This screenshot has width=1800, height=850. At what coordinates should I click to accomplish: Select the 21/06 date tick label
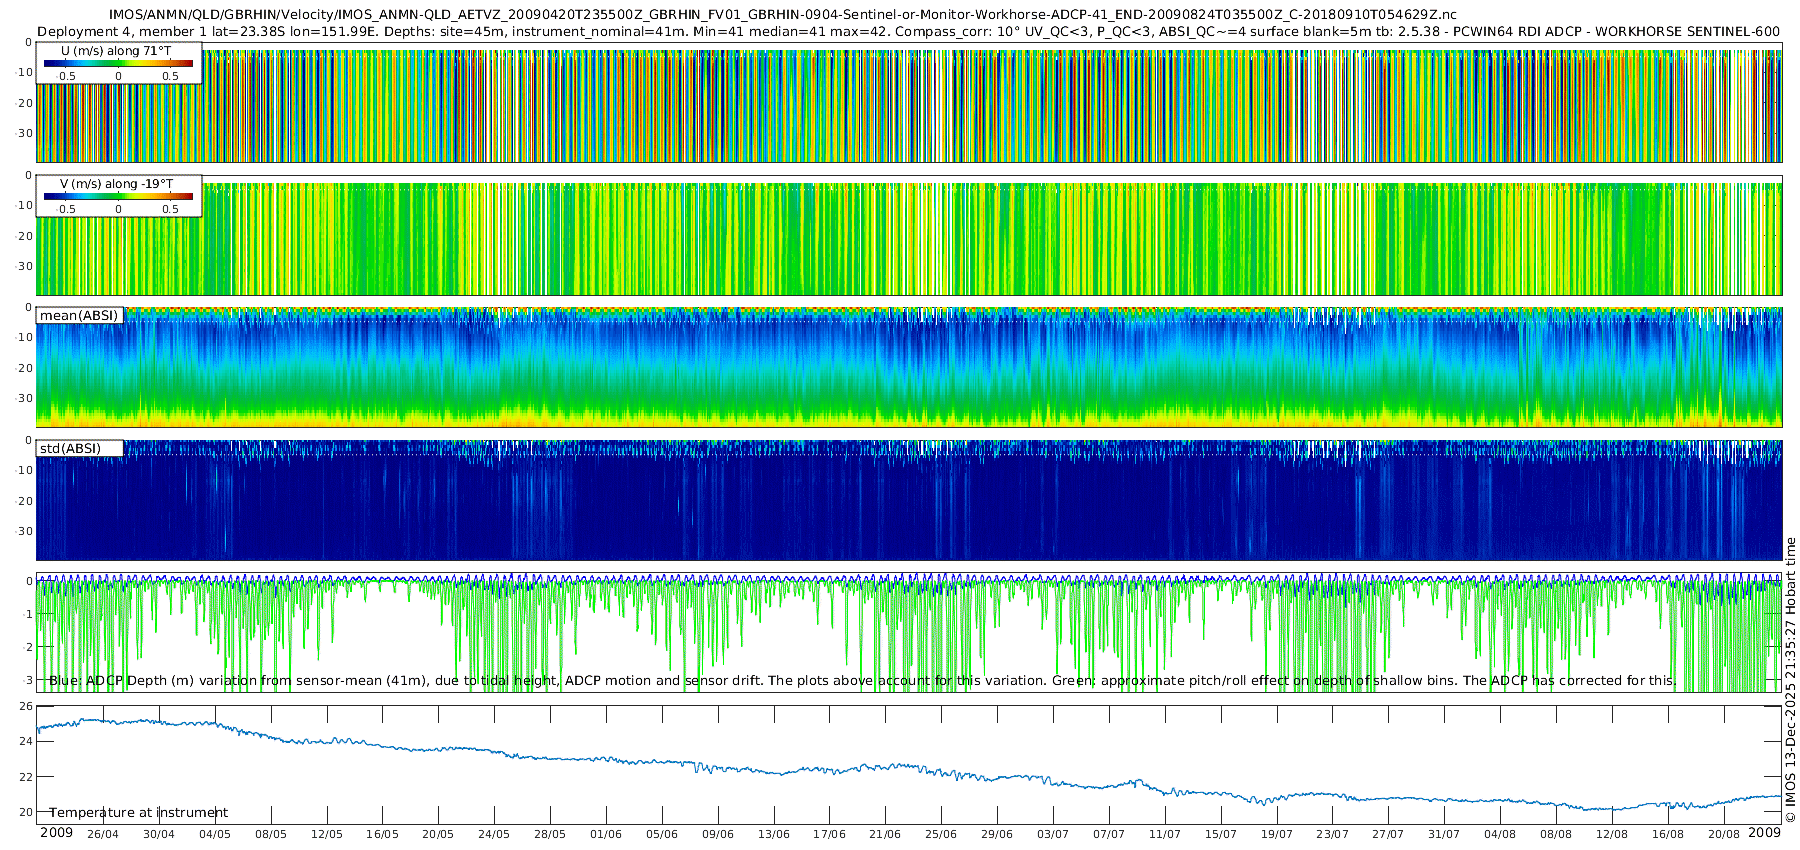pyautogui.click(x=885, y=834)
